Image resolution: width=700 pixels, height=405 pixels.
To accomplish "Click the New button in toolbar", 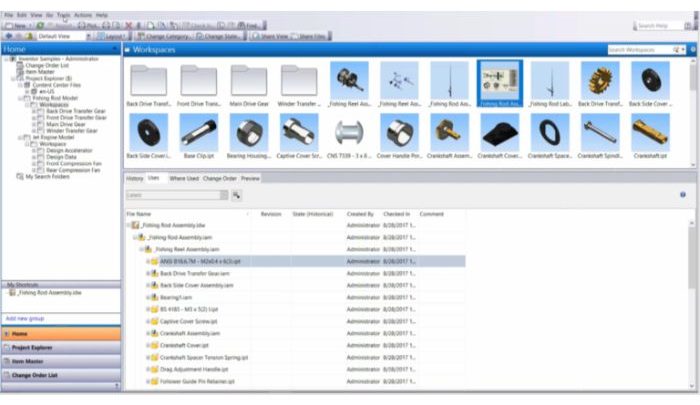I will [x=18, y=25].
